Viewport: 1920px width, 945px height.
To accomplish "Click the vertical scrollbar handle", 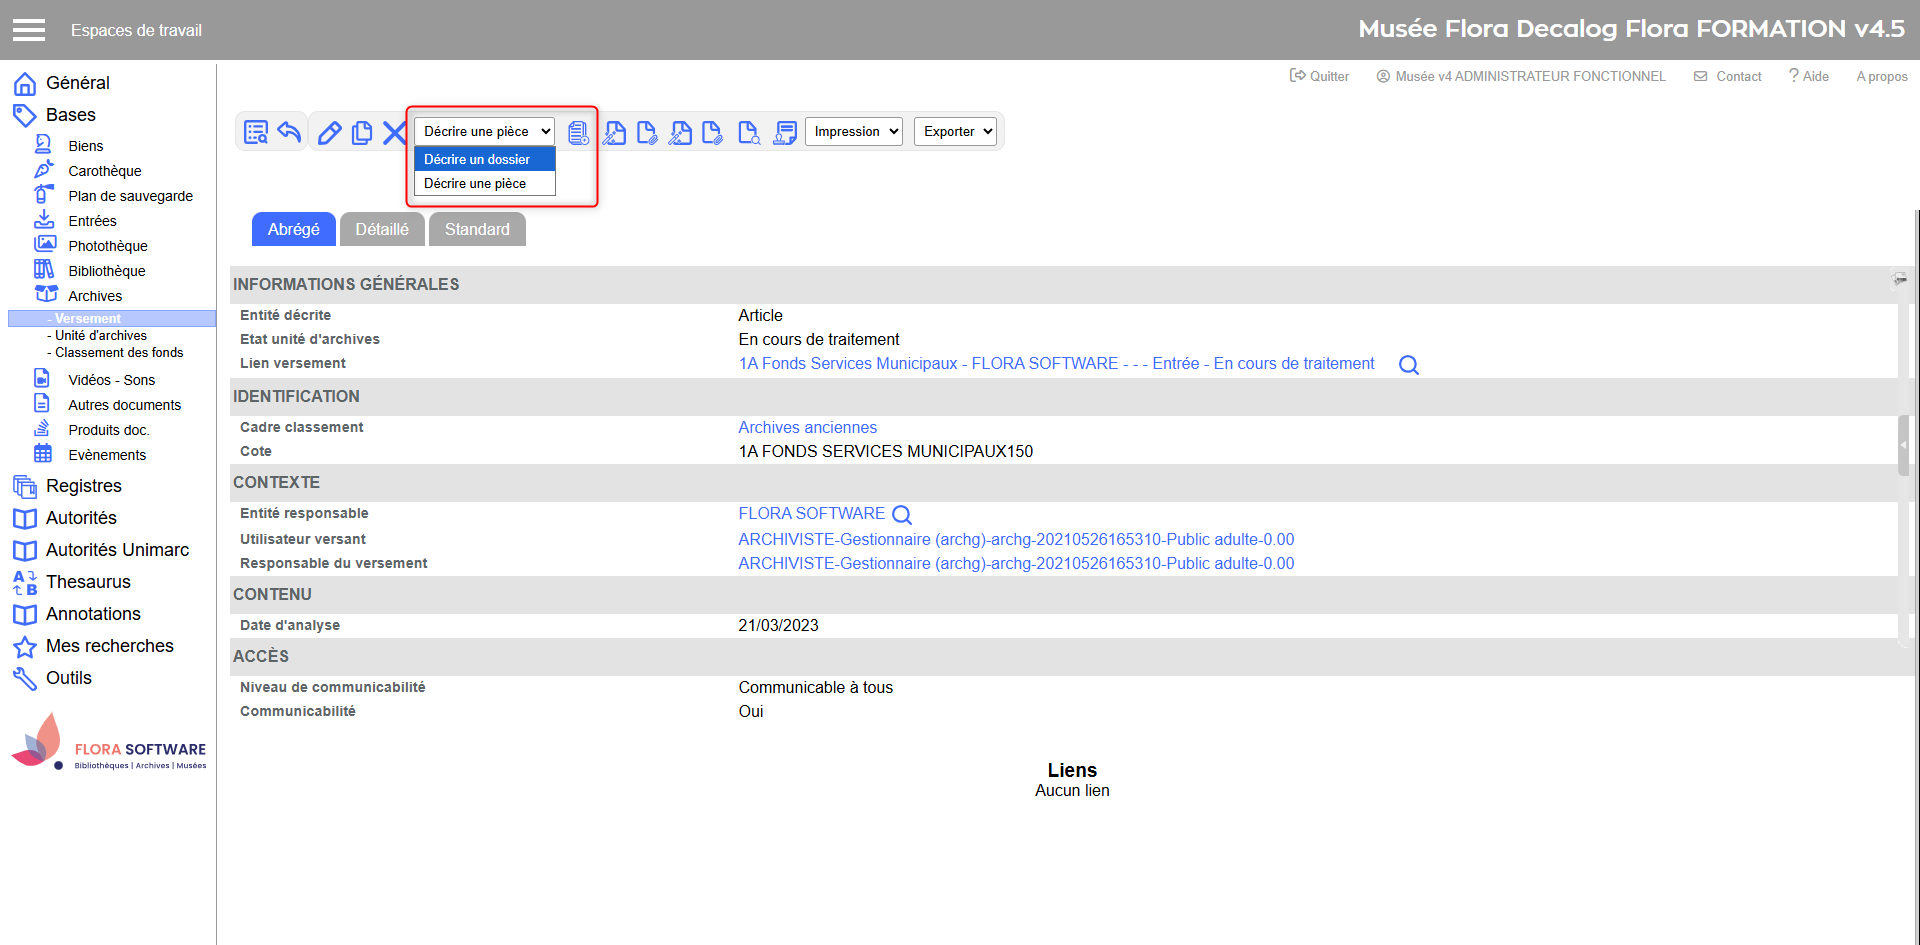I will (1904, 445).
